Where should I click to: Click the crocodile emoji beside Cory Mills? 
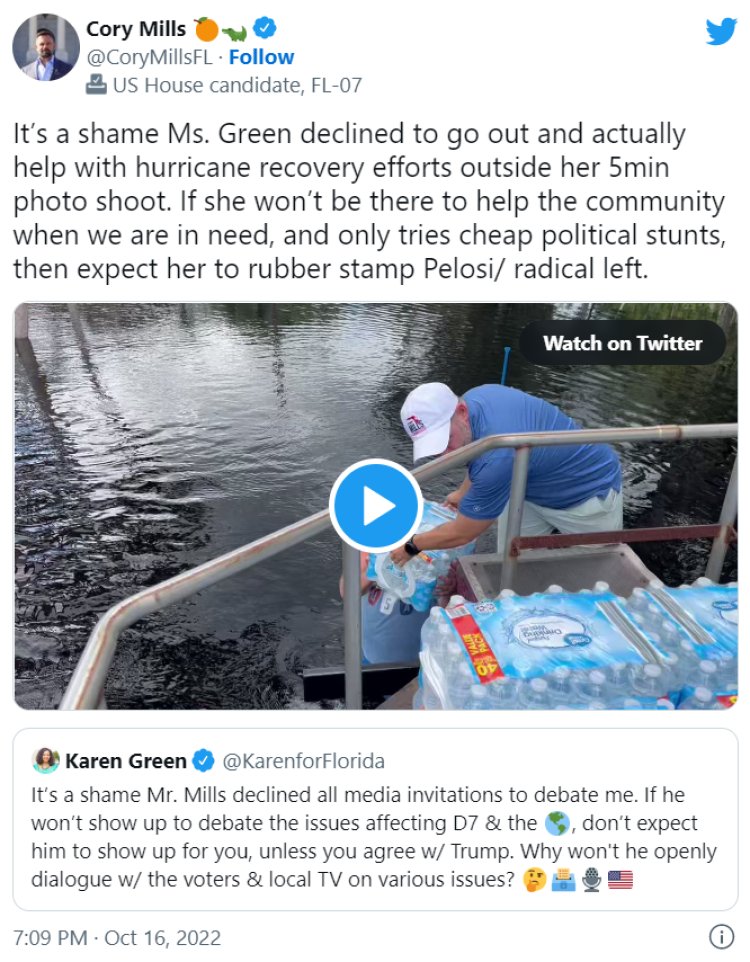[x=234, y=32]
